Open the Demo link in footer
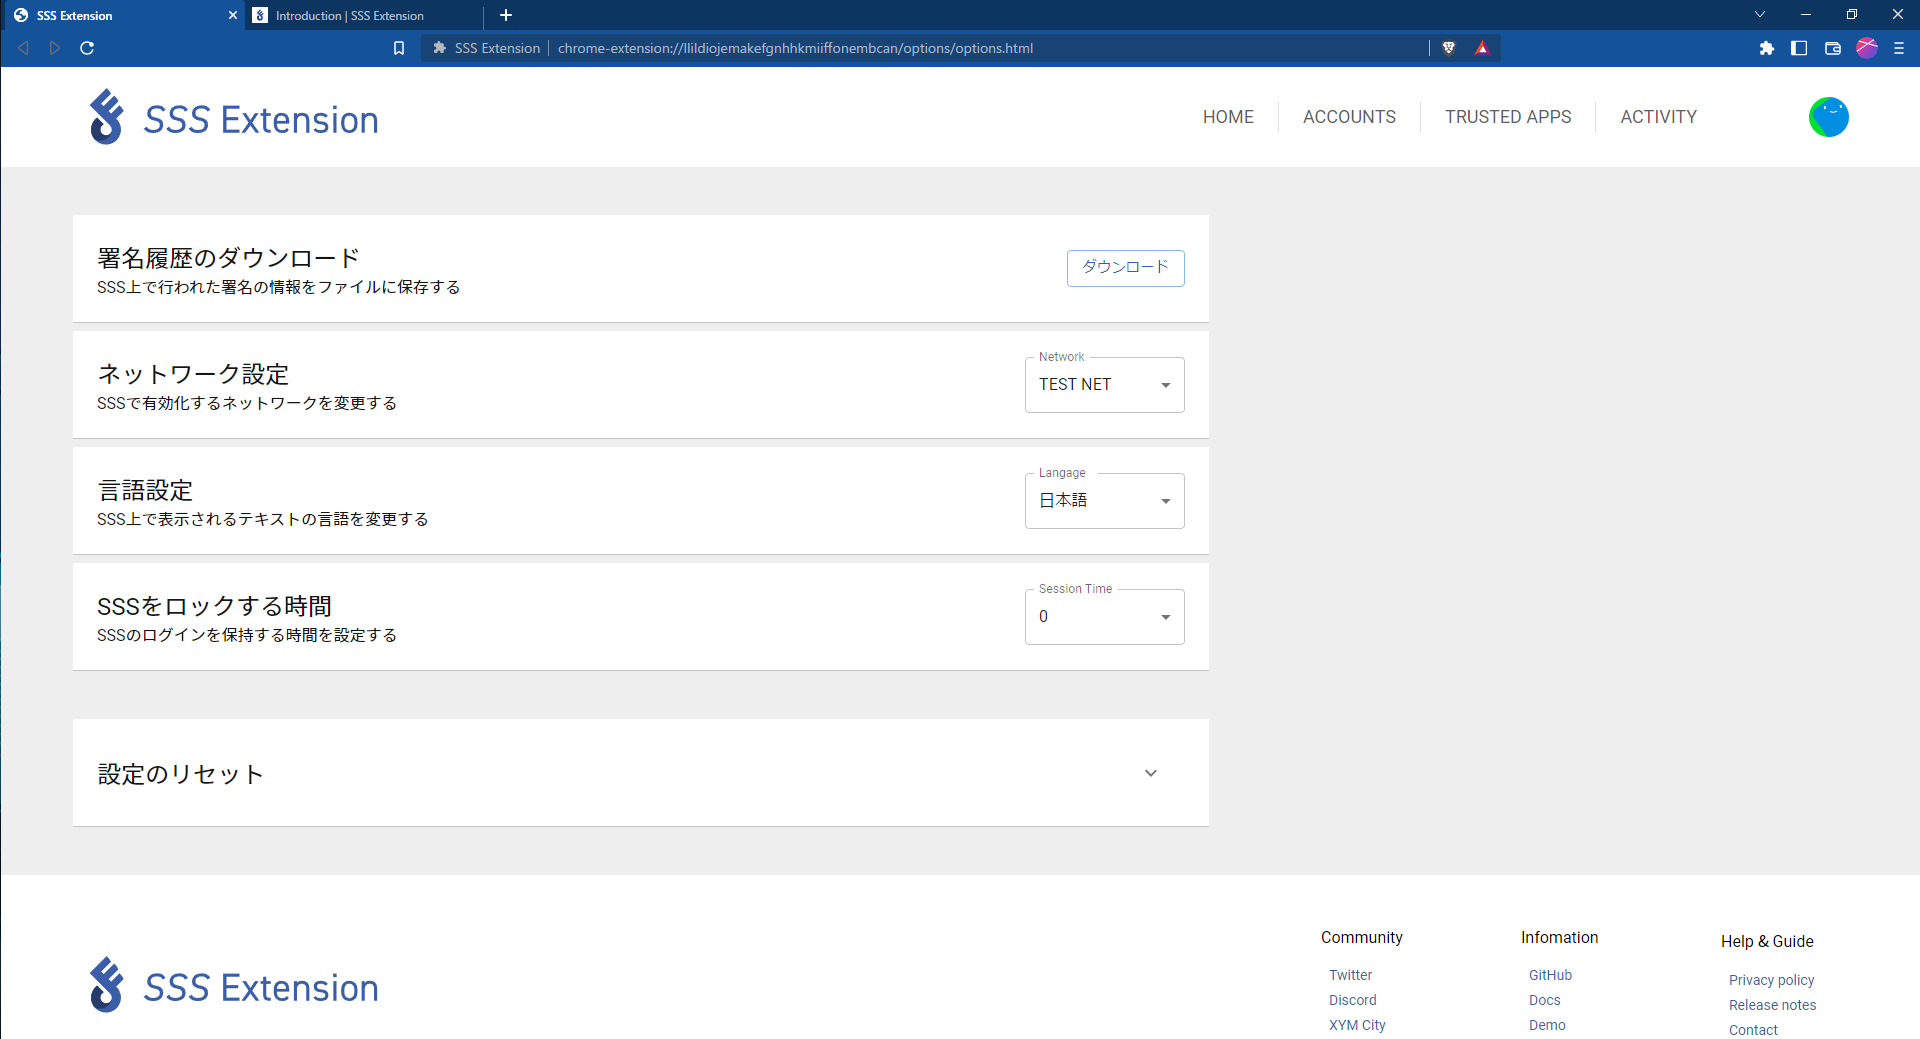 (1547, 1025)
